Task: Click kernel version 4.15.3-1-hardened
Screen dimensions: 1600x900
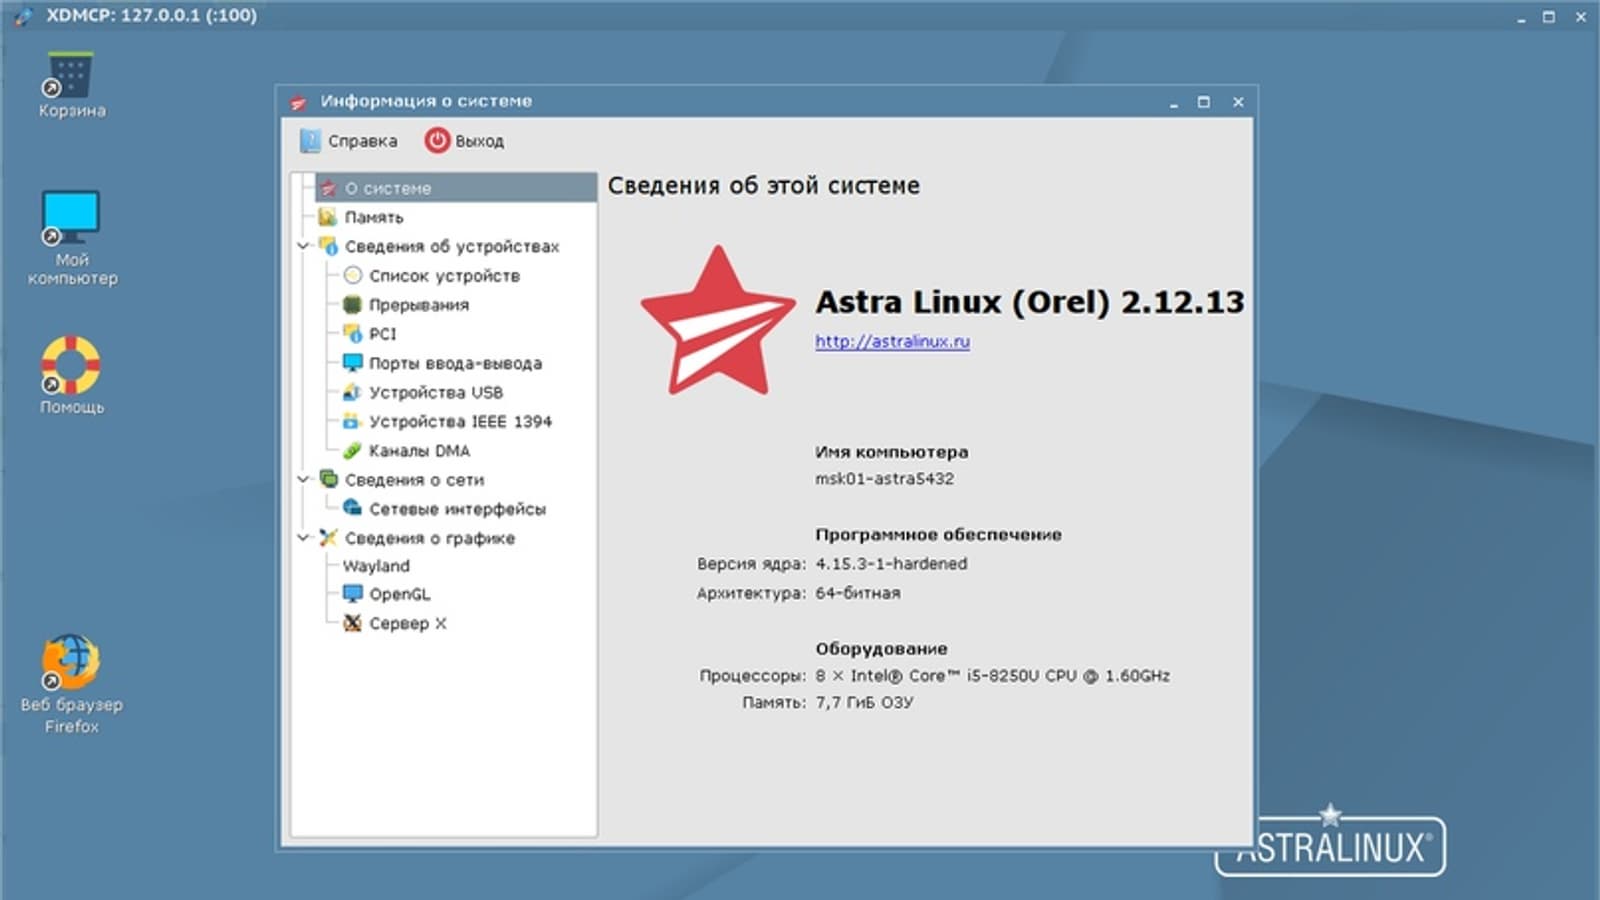Action: [x=891, y=563]
